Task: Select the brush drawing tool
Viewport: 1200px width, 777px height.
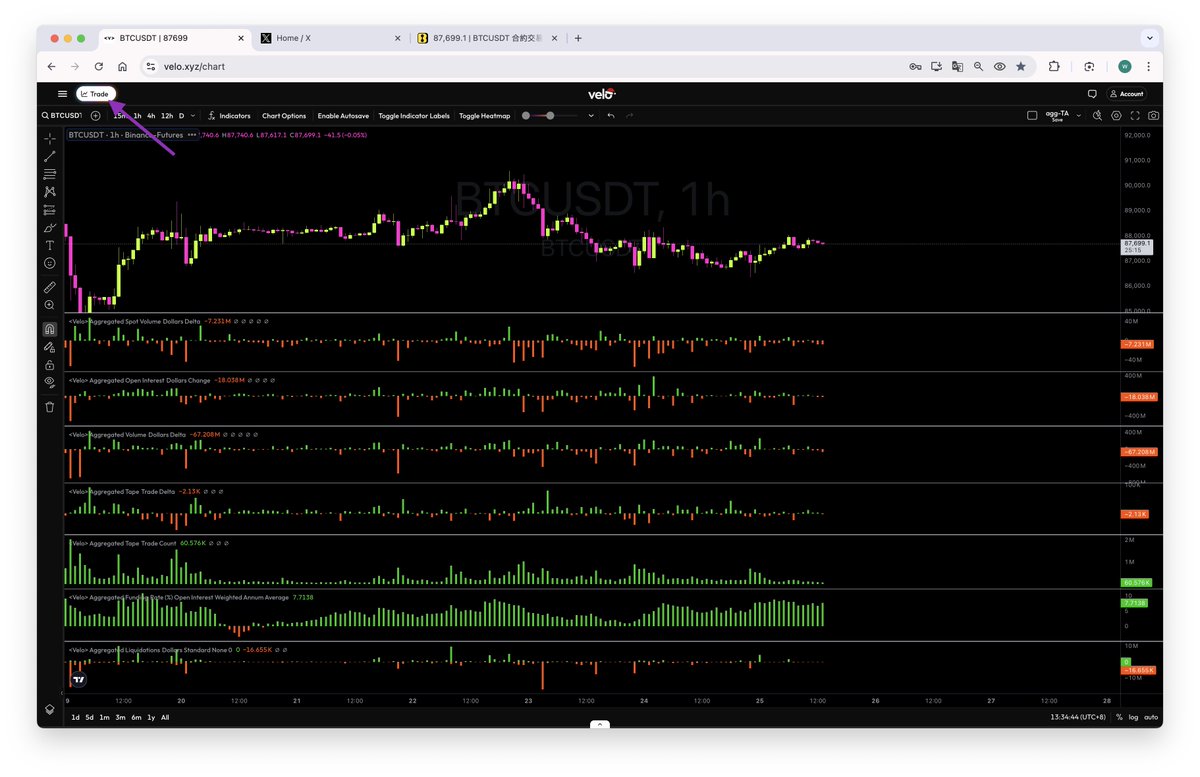Action: pos(50,228)
